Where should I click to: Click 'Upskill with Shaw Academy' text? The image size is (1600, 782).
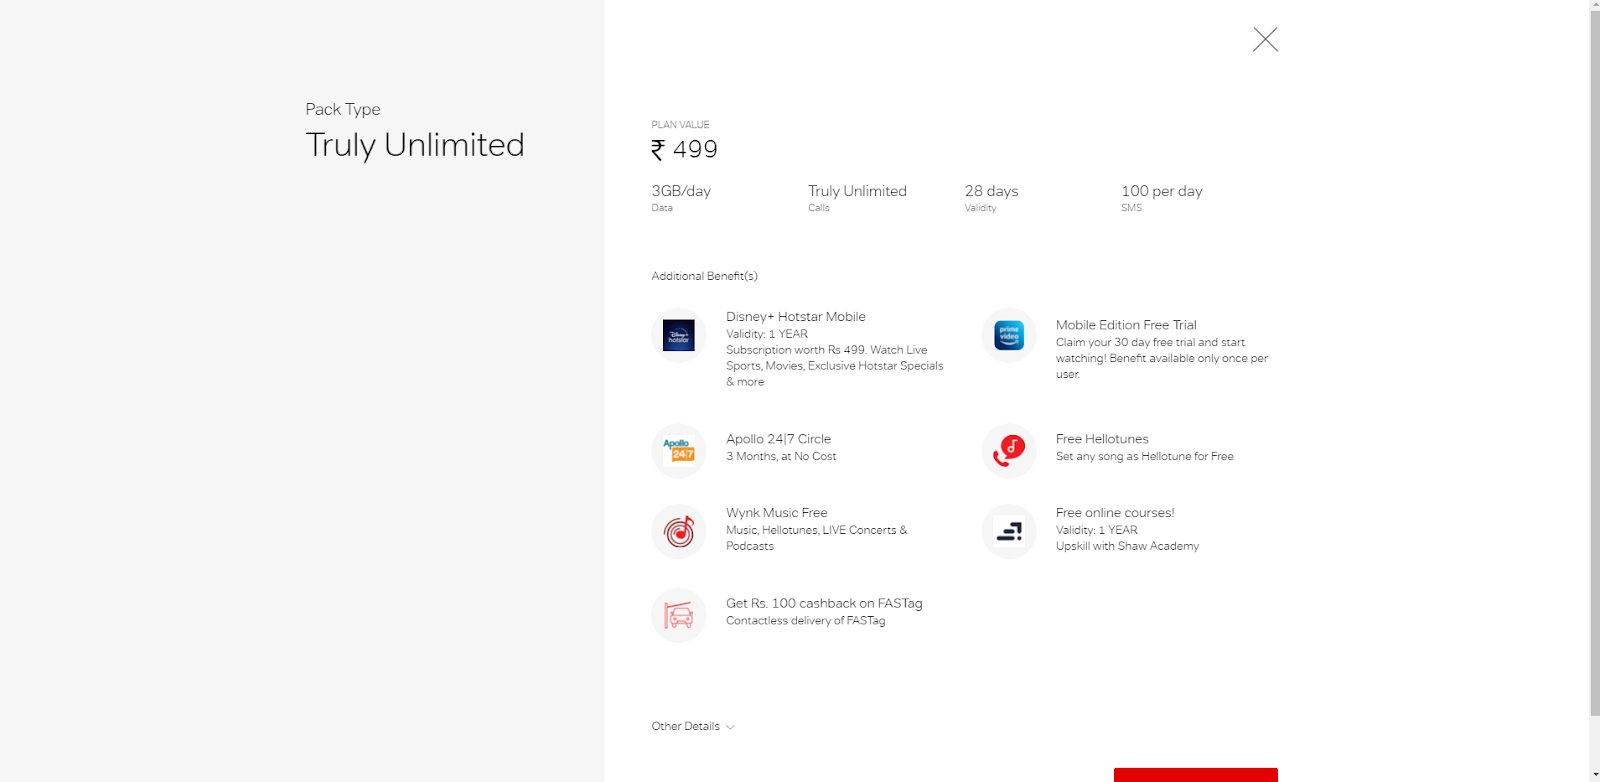(1127, 546)
